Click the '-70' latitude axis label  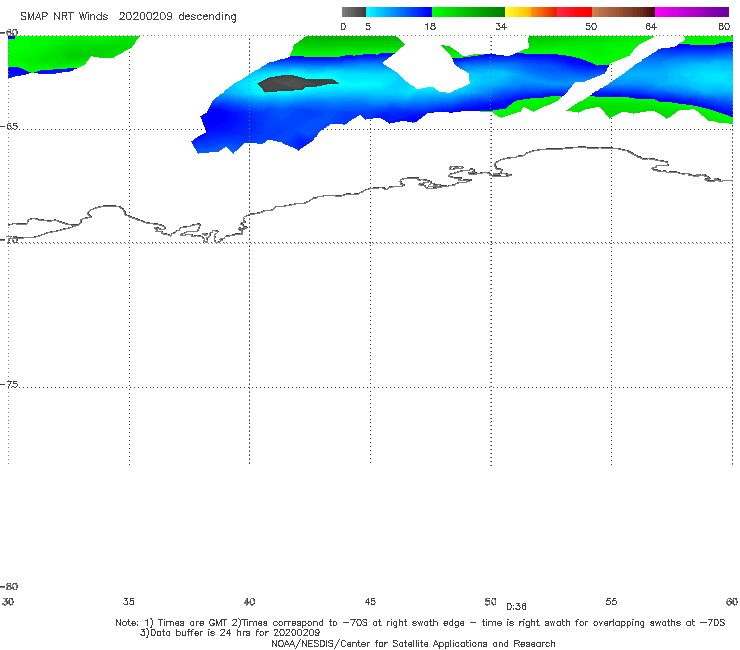tap(9, 239)
